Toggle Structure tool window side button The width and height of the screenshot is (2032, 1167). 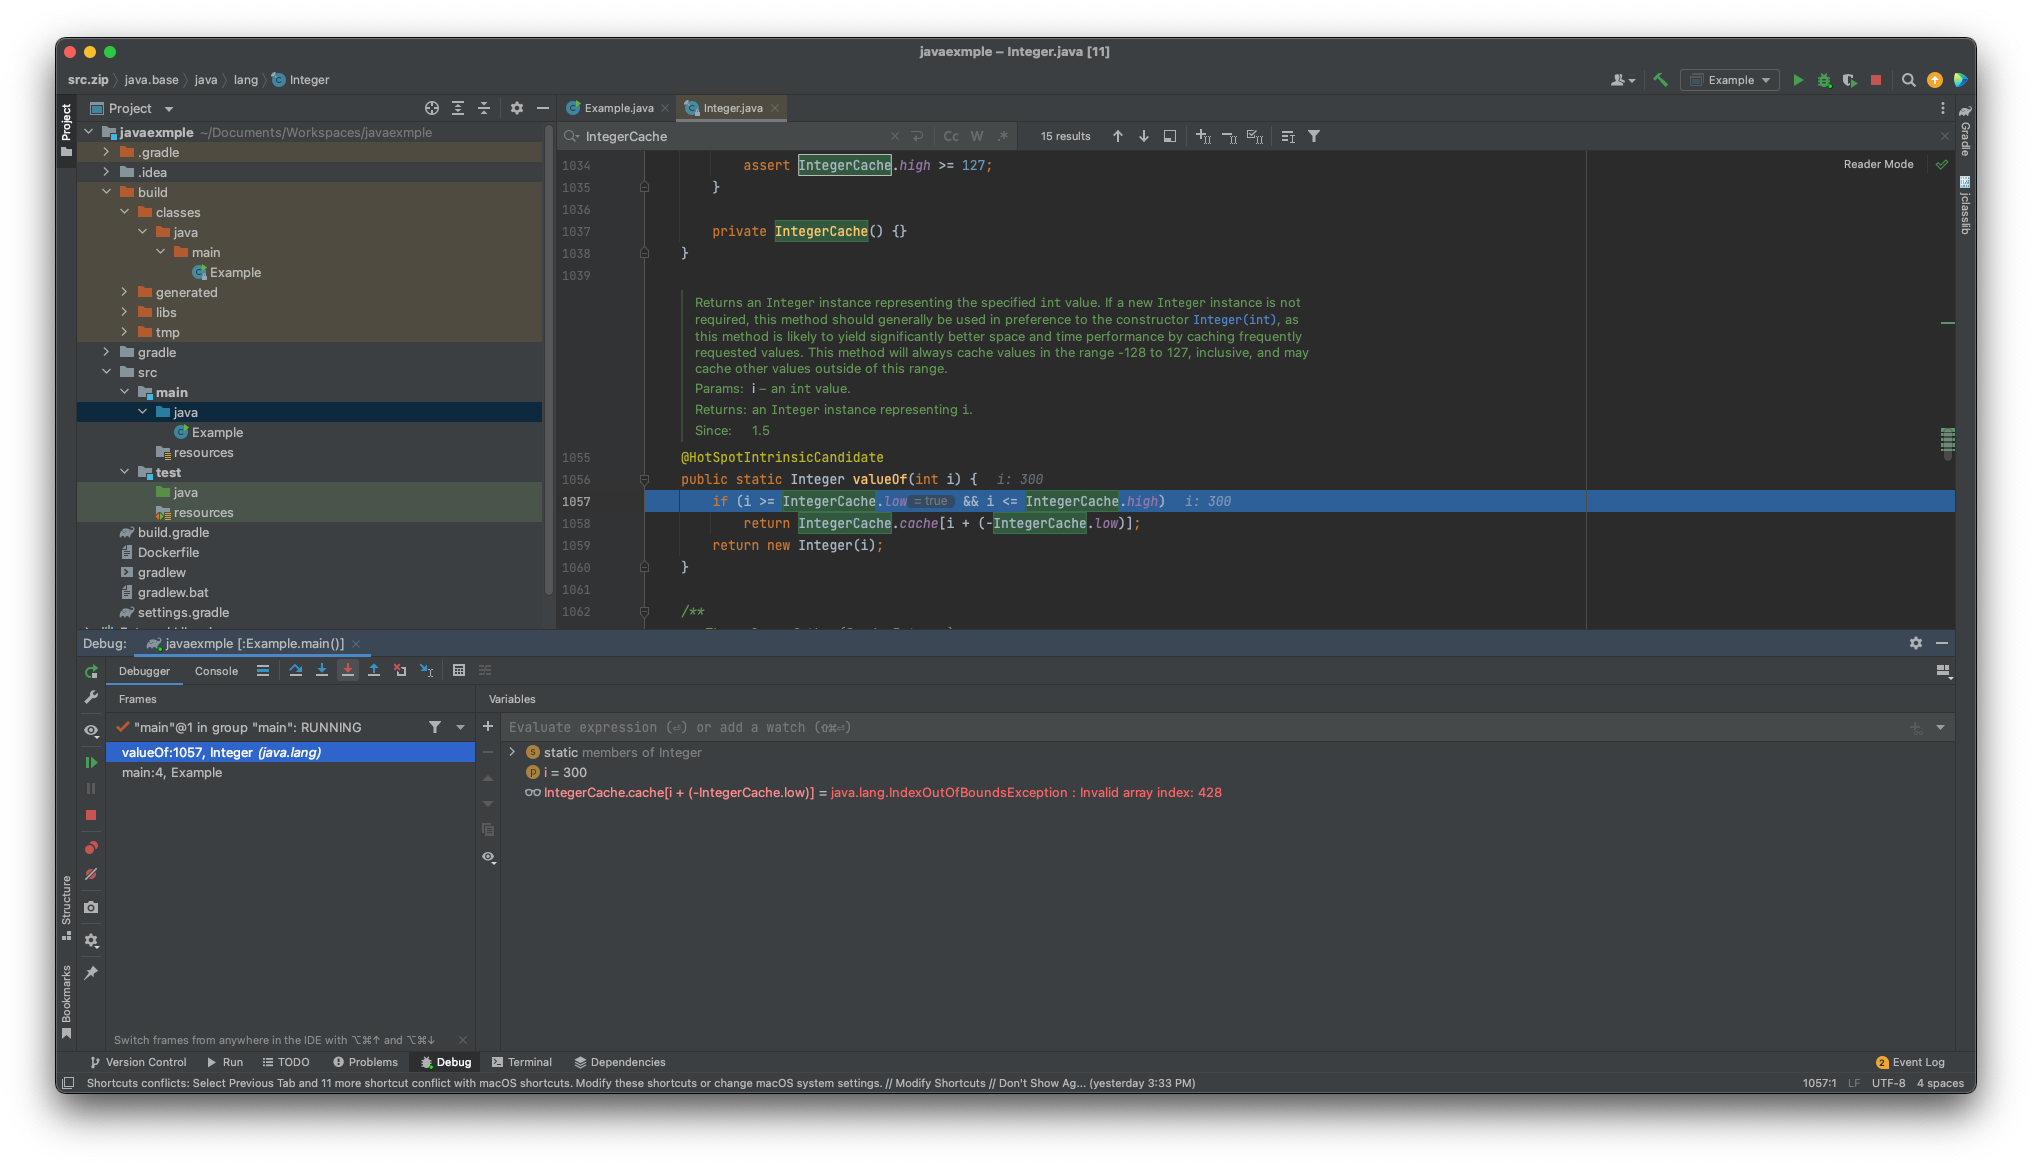(66, 908)
